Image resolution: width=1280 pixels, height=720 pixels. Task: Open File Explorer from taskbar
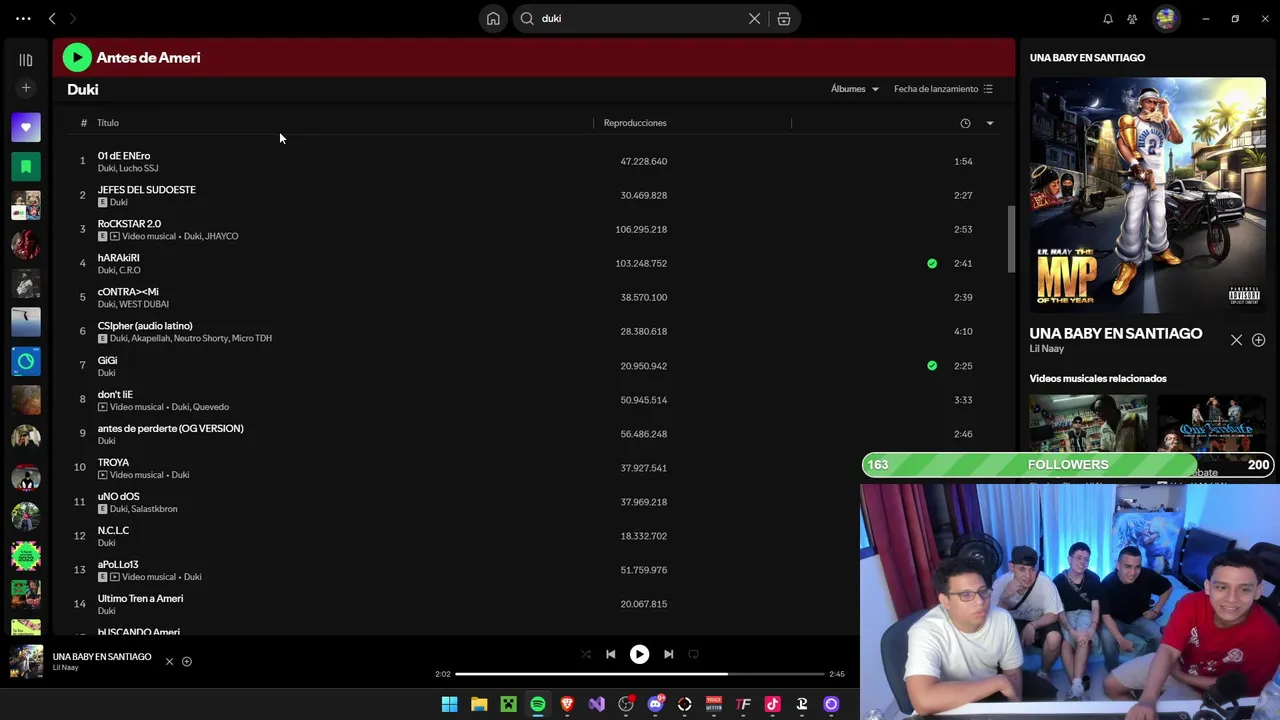tap(479, 704)
